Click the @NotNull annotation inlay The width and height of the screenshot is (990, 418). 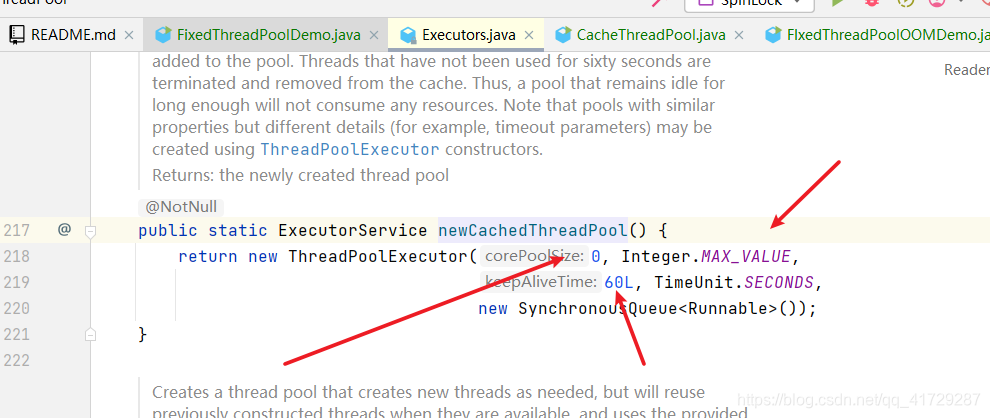[181, 207]
